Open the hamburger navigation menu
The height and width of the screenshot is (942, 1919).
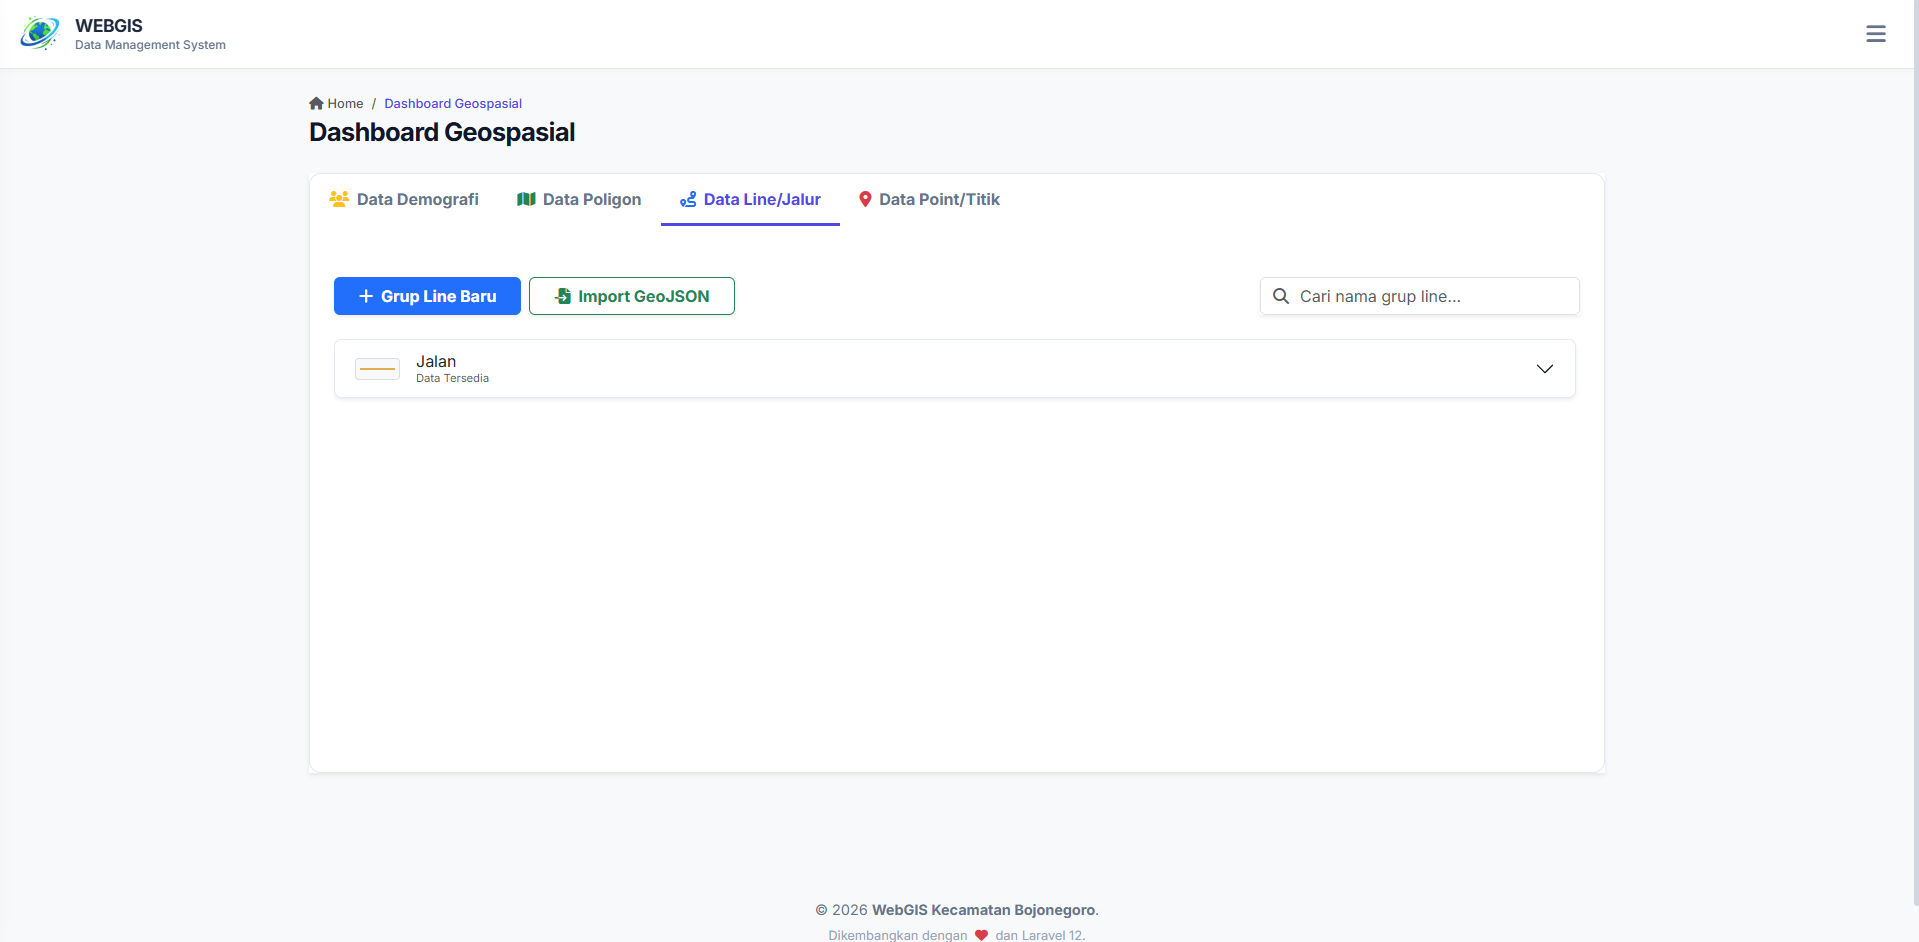coord(1875,34)
